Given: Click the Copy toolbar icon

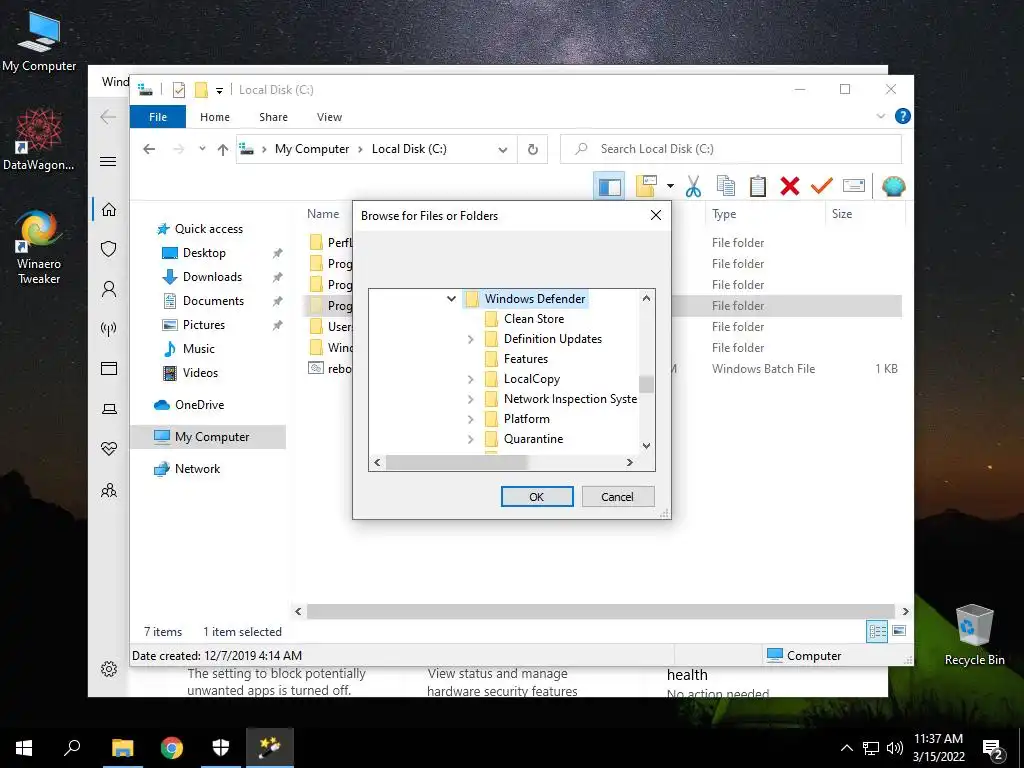Looking at the screenshot, I should pos(726,187).
